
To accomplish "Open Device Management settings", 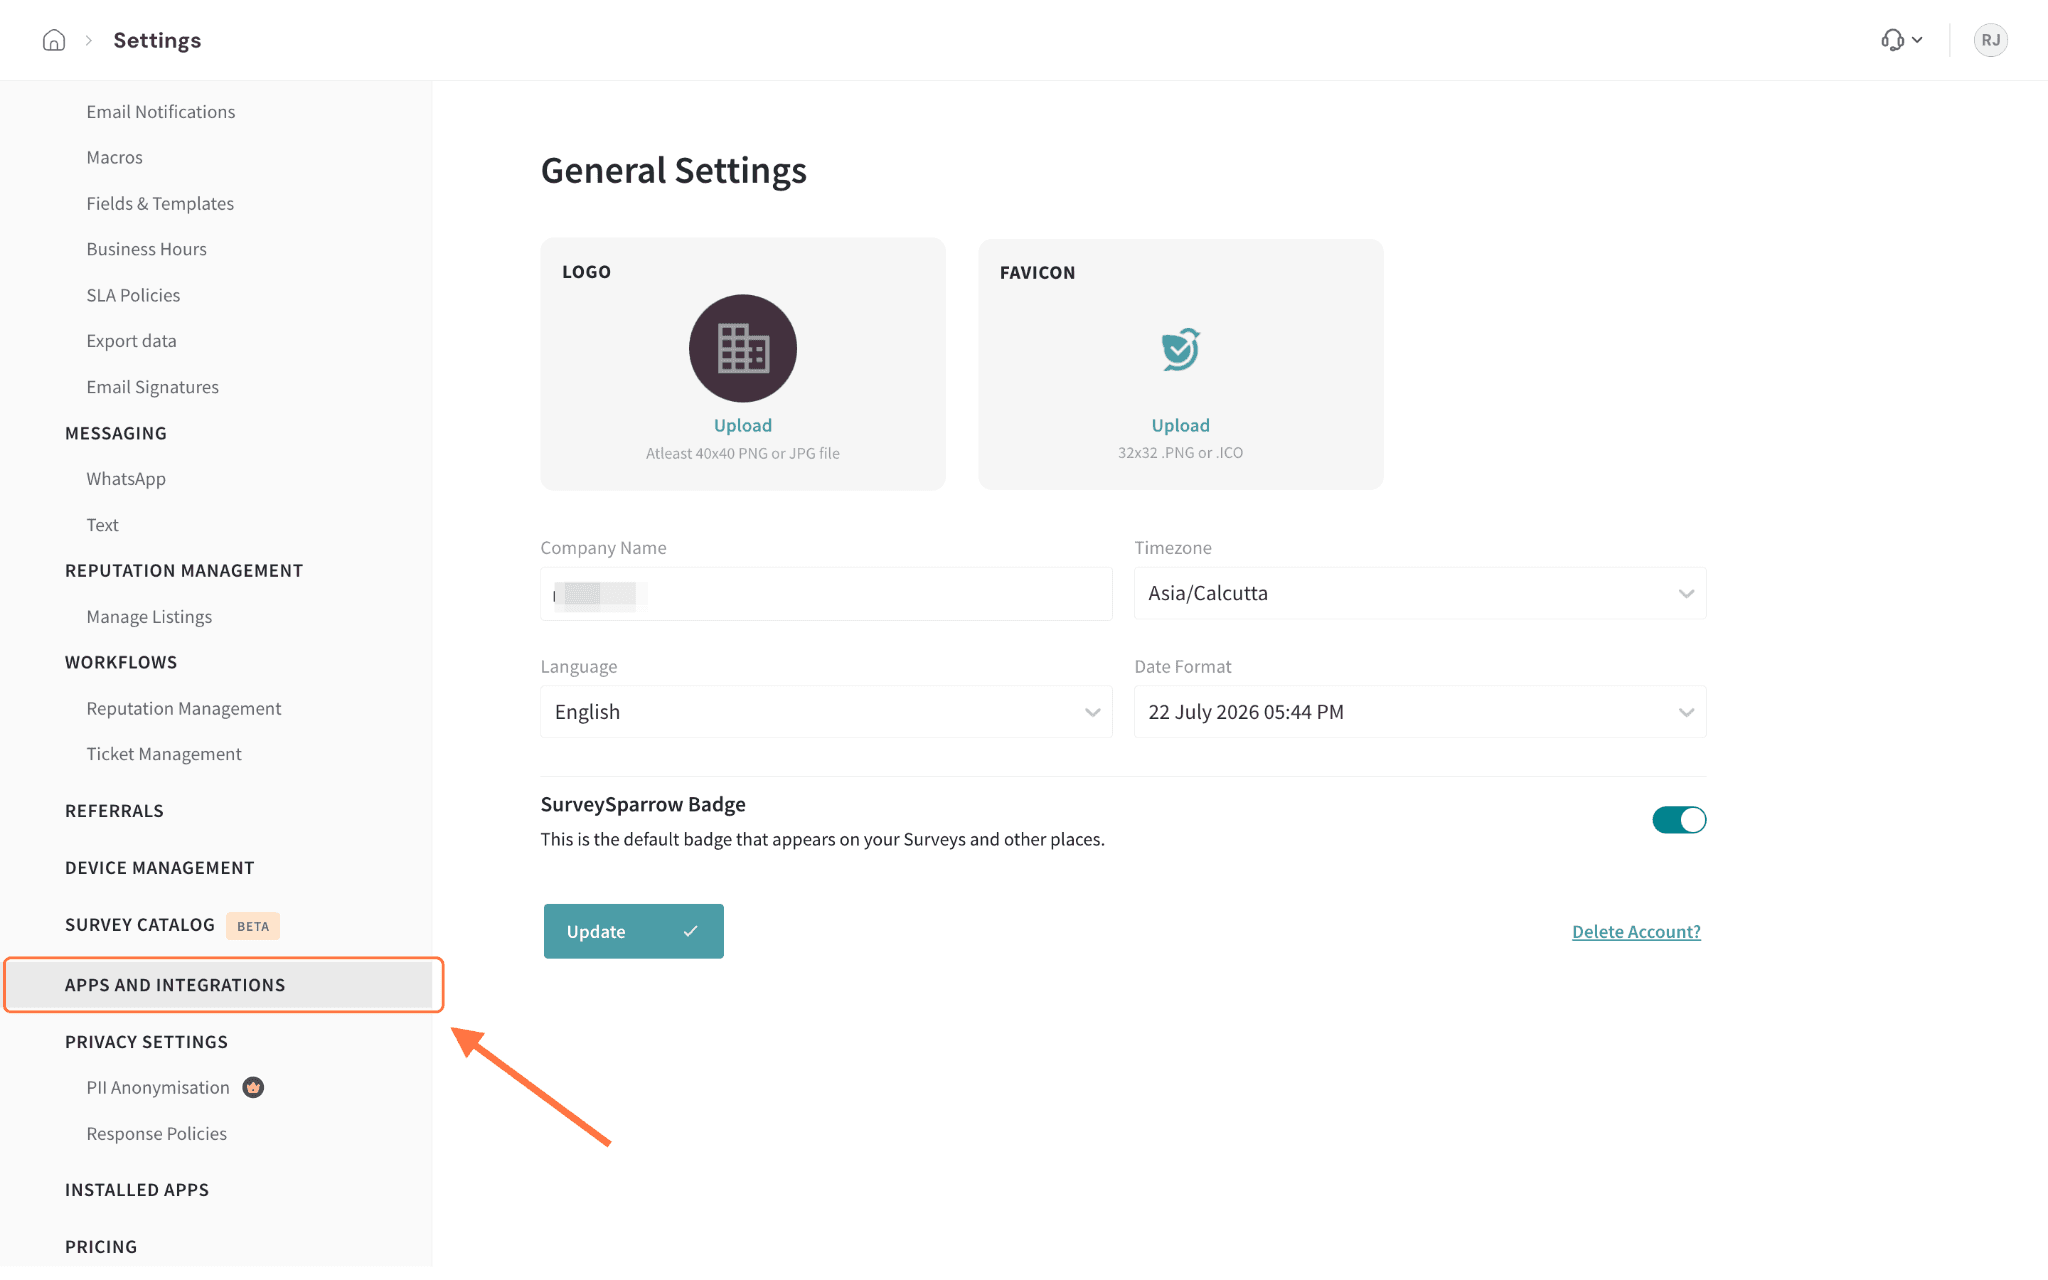I will [x=160, y=868].
